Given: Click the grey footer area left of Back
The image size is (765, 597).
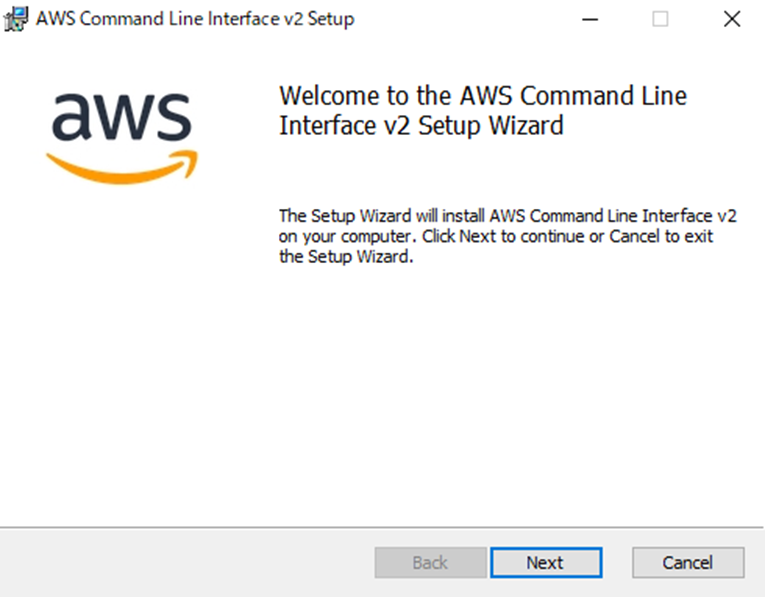Looking at the screenshot, I should [185, 562].
